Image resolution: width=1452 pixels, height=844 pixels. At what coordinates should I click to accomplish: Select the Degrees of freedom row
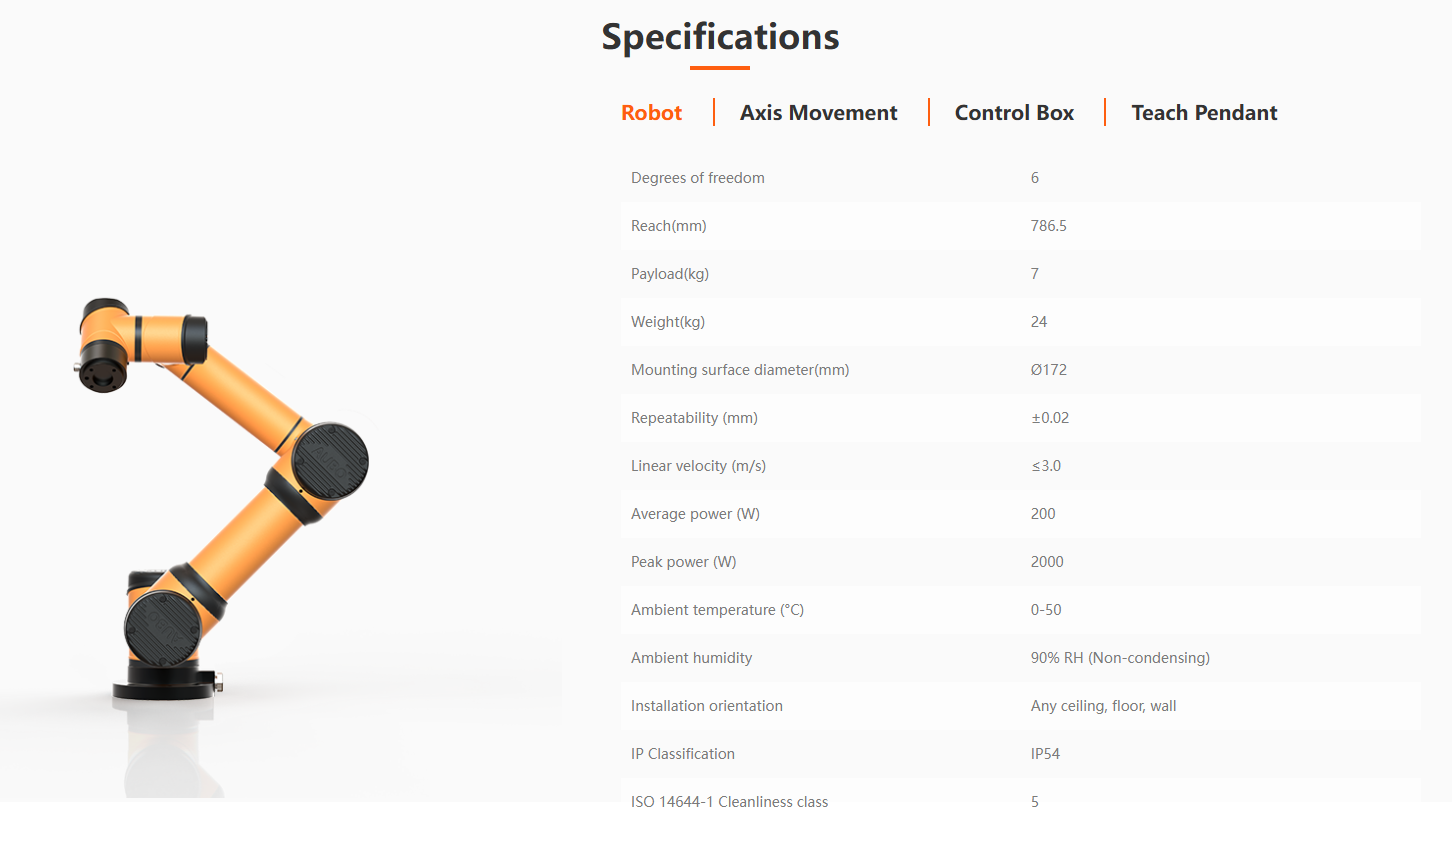(1020, 178)
